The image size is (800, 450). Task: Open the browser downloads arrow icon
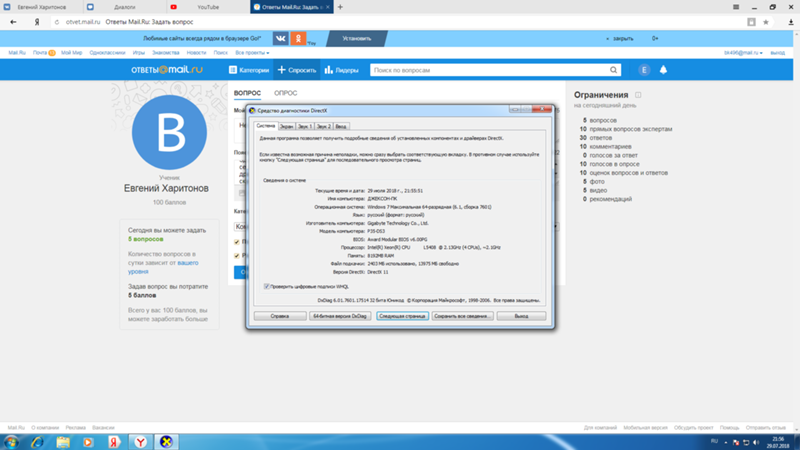click(x=790, y=22)
